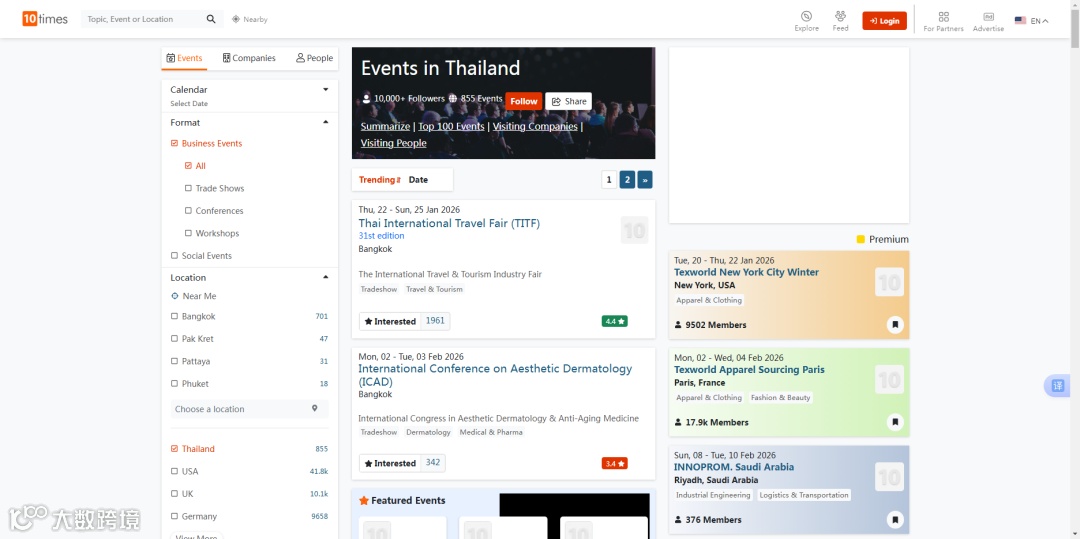
Task: Open the Summarize link
Action: 385,127
